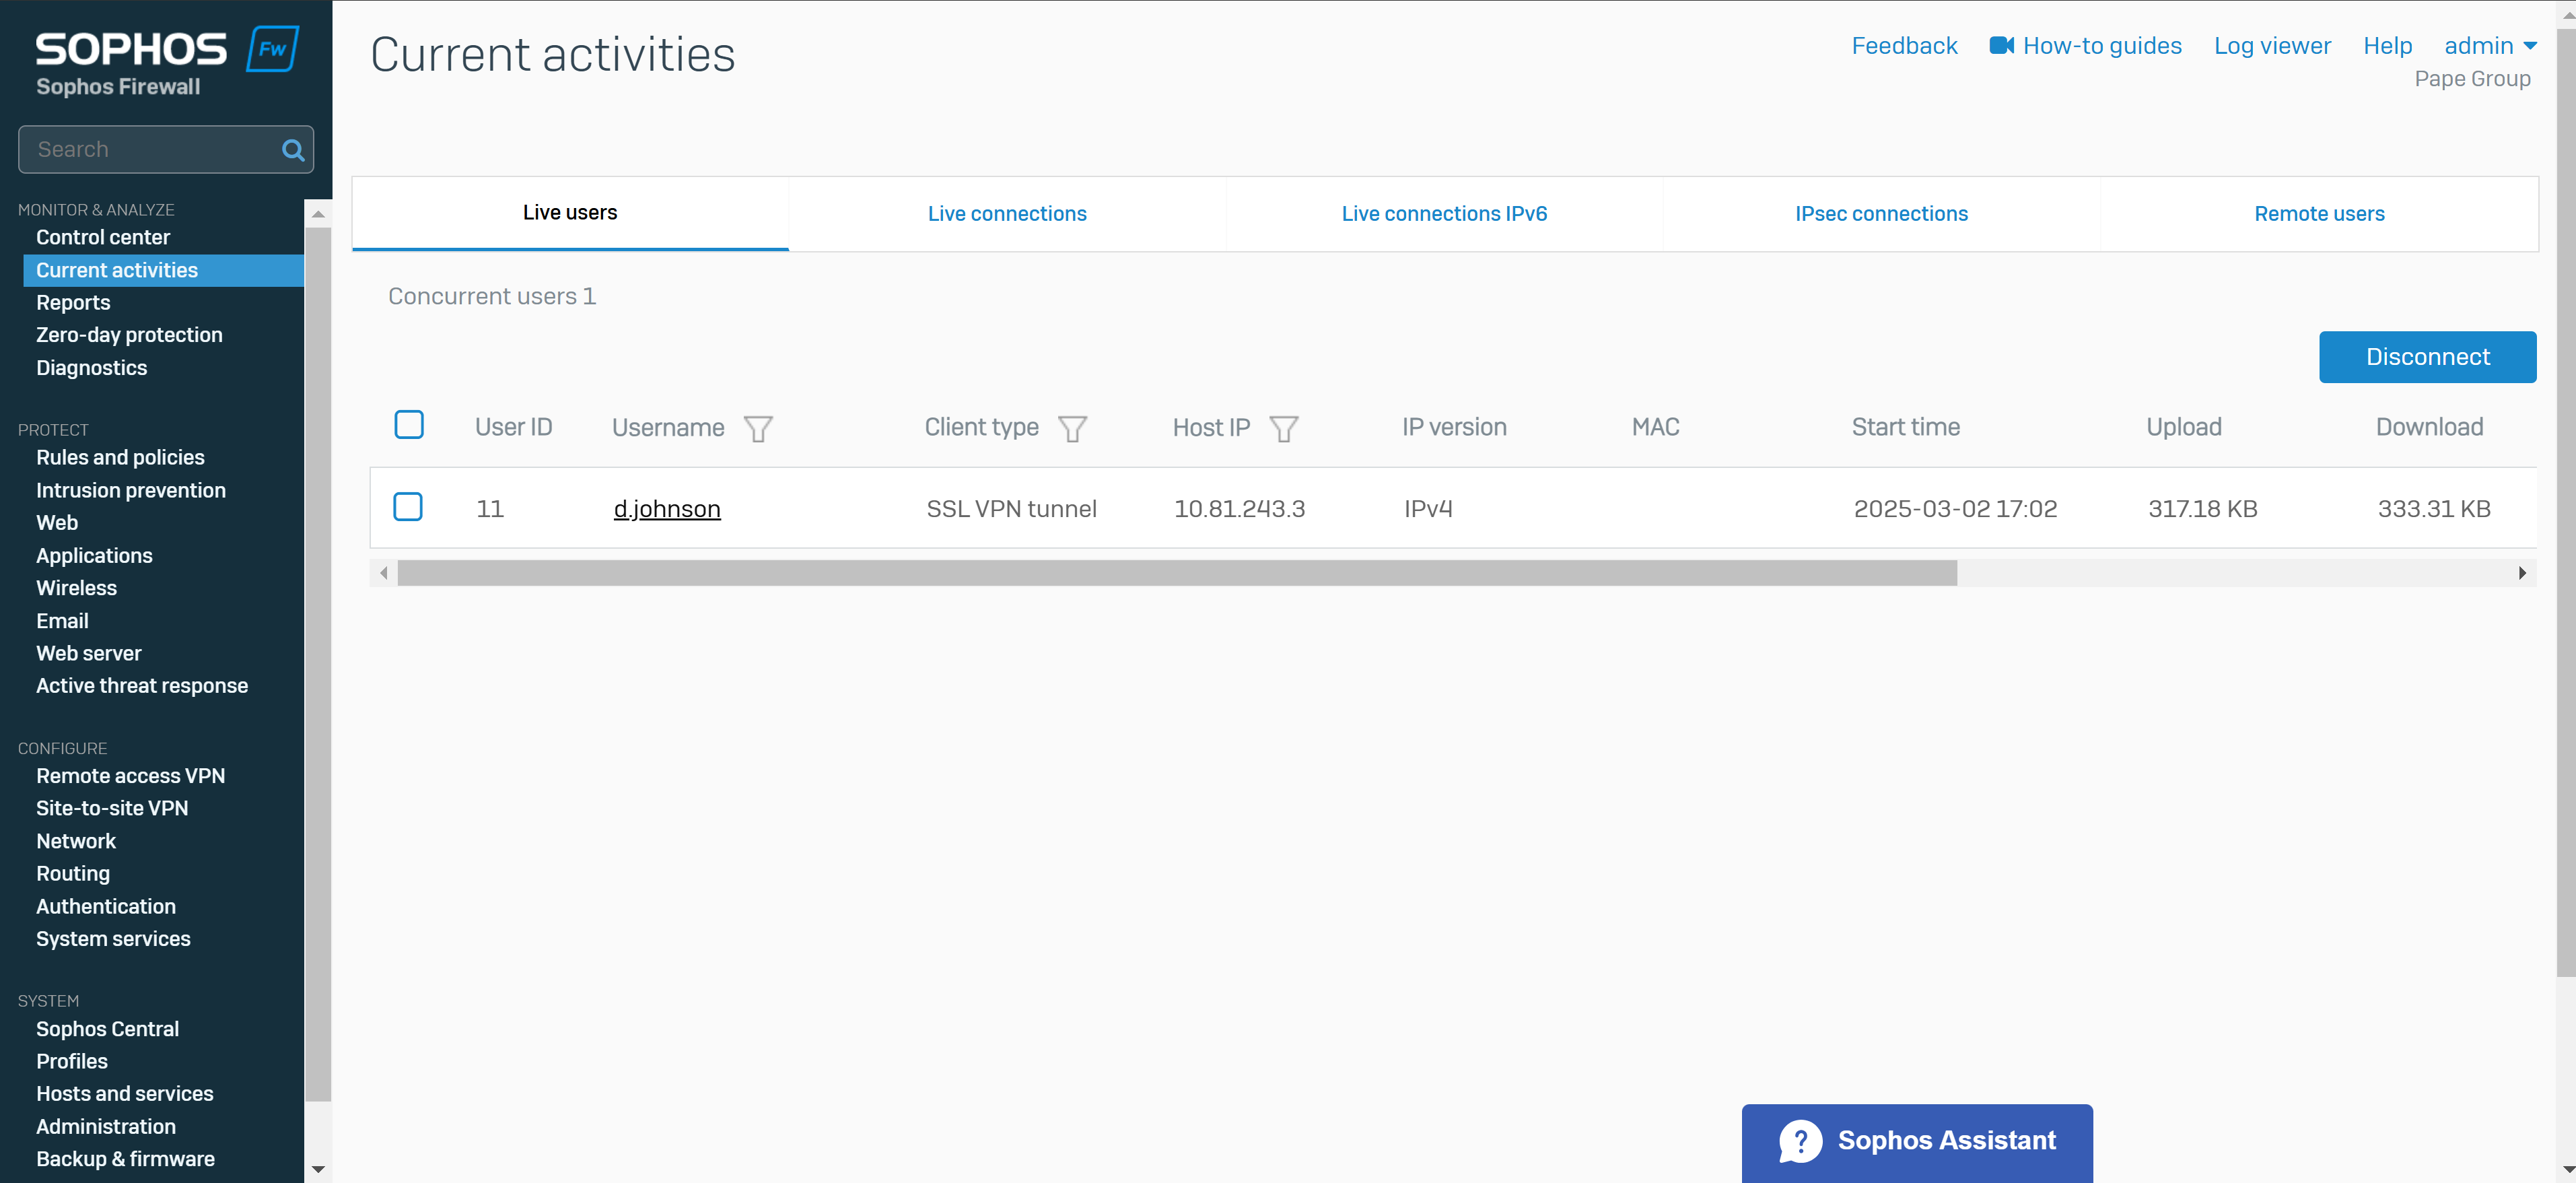Open the Feedback link
Viewport: 2576px width, 1183px height.
[x=1904, y=46]
